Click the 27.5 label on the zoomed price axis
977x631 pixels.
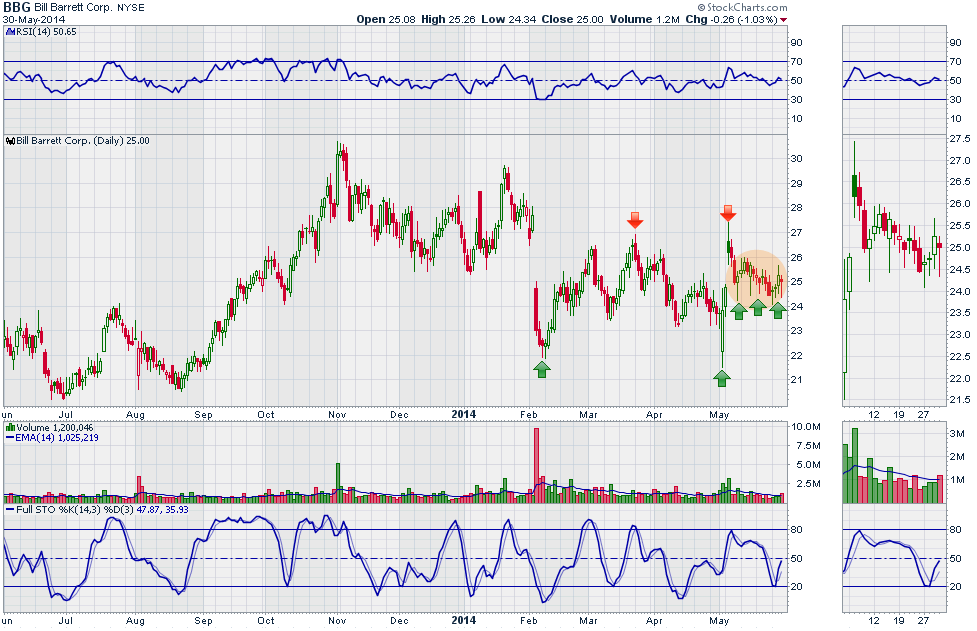(x=960, y=138)
